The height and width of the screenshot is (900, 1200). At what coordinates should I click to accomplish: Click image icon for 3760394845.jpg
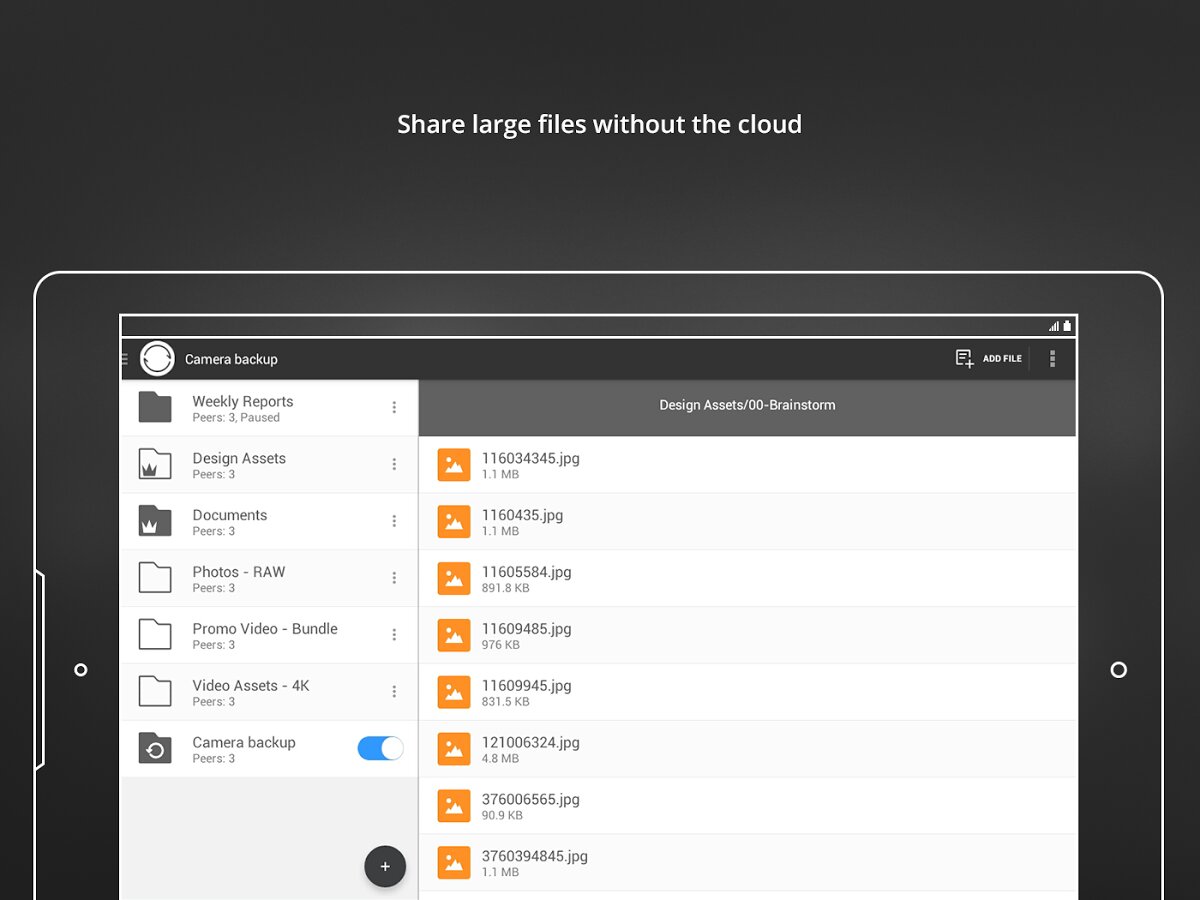tap(454, 863)
